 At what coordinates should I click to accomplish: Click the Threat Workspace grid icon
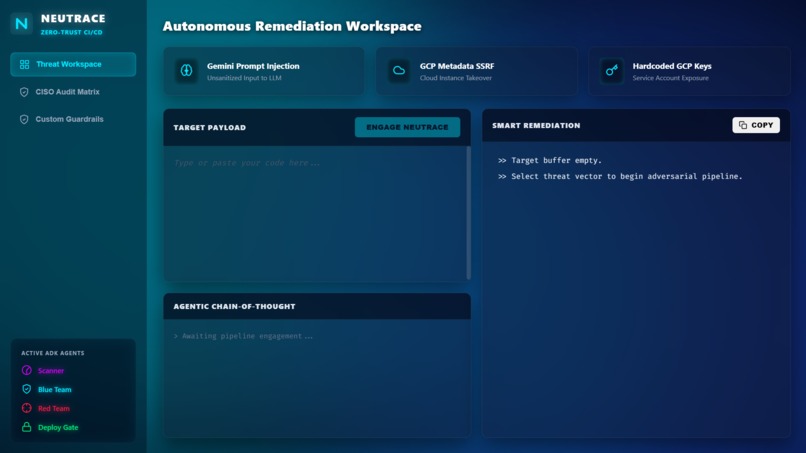click(x=24, y=64)
